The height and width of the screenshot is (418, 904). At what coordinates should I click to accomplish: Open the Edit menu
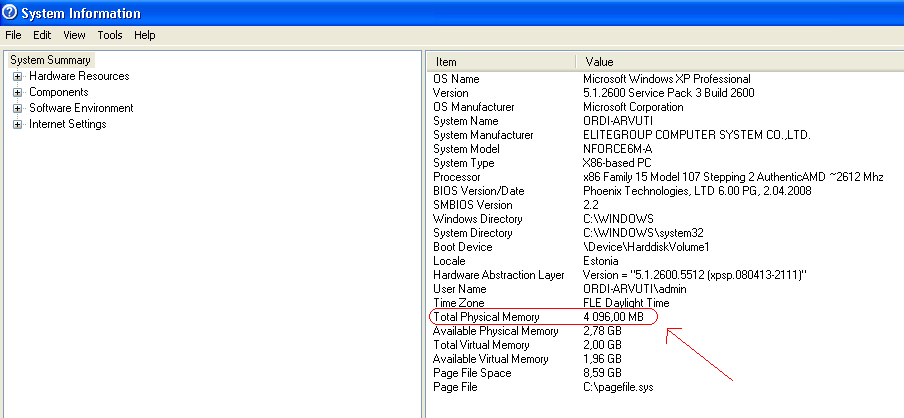click(x=42, y=35)
